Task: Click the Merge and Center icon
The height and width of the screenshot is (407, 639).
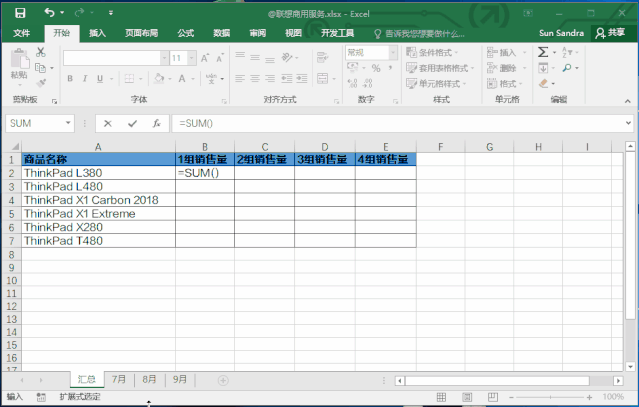Action: tap(323, 78)
